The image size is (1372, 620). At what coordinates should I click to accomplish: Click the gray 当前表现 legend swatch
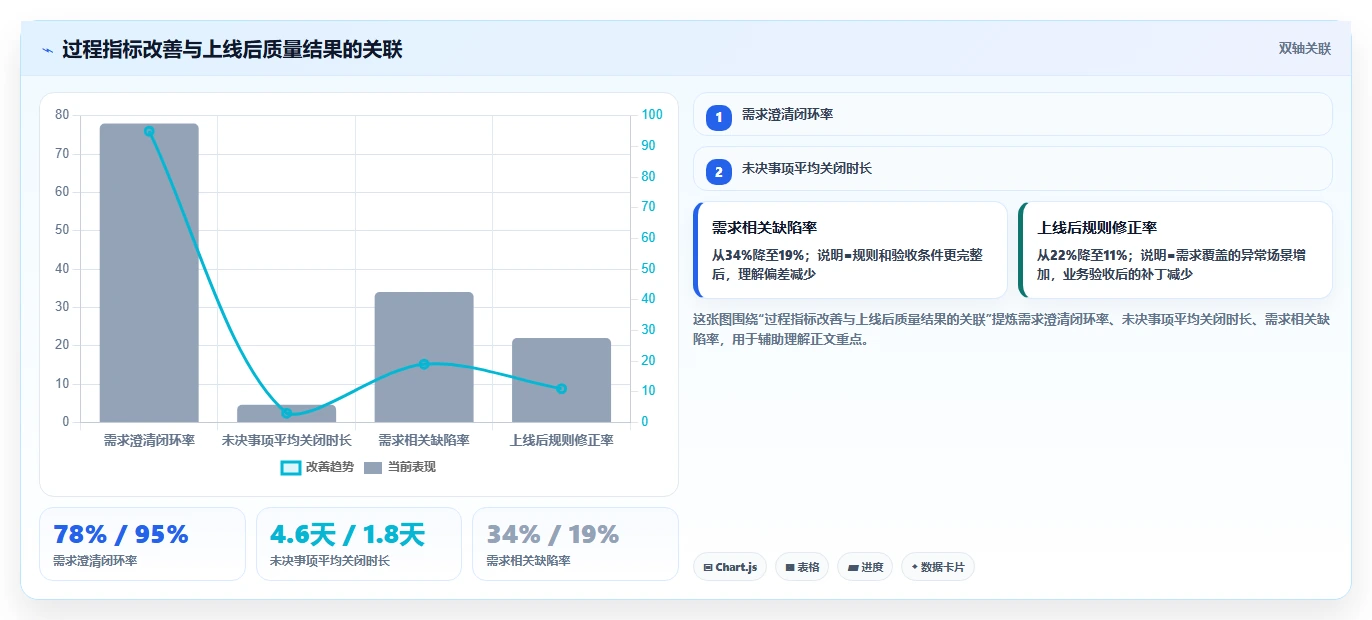pyautogui.click(x=373, y=468)
